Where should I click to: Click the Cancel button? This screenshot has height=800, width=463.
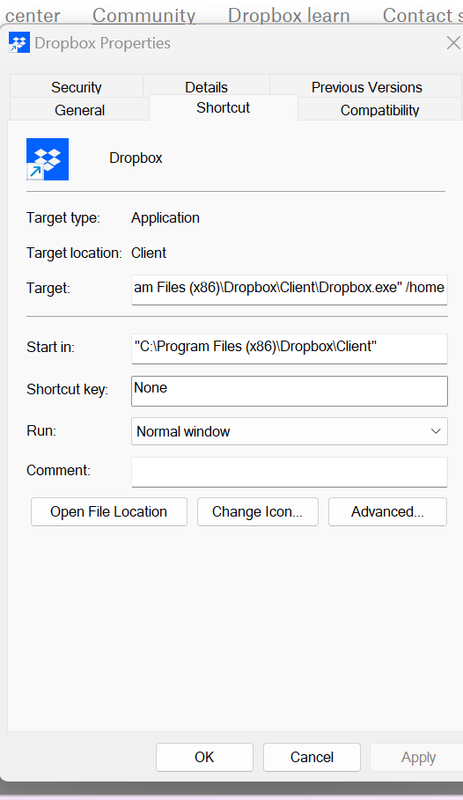pos(312,757)
